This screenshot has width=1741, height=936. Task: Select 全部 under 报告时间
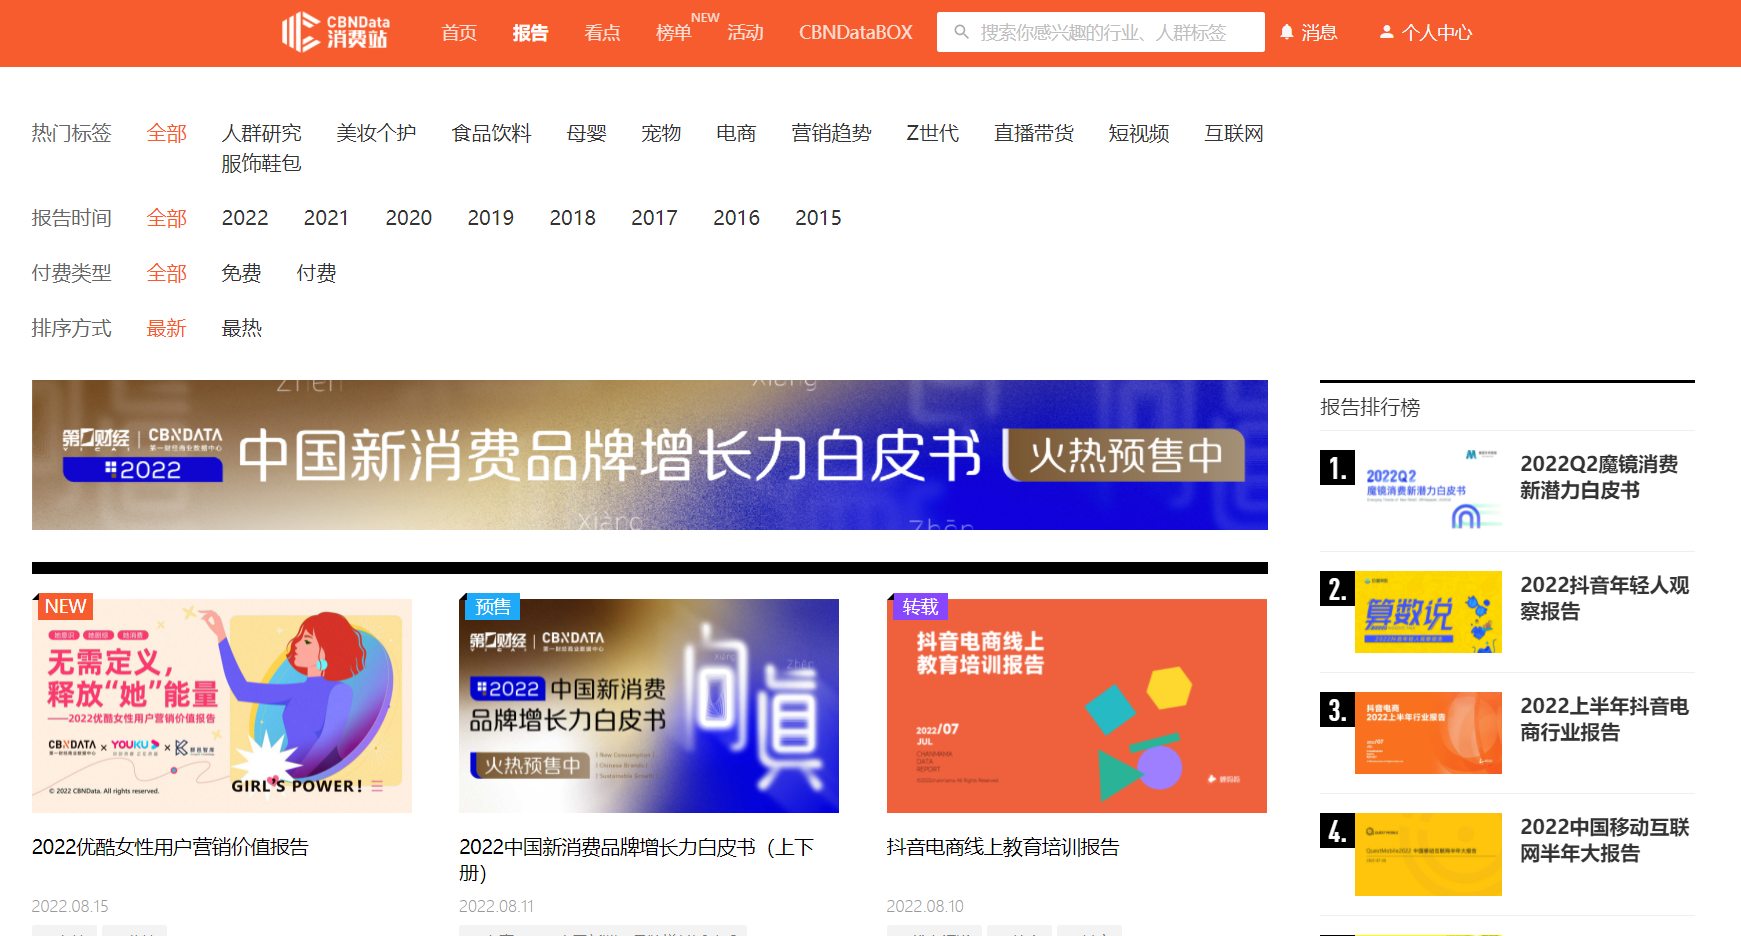click(x=167, y=218)
